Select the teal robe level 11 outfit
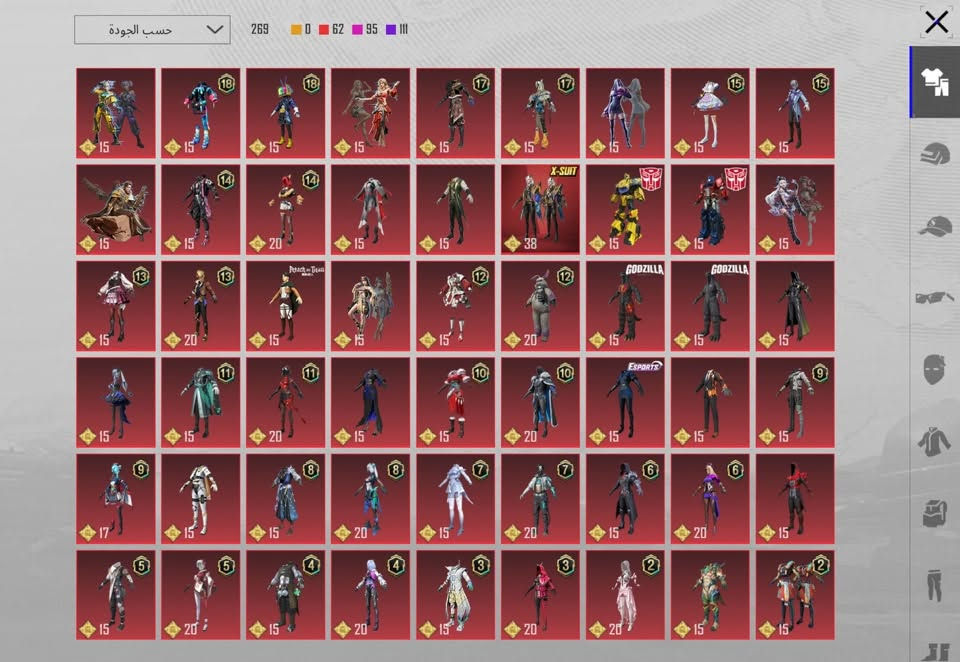The image size is (960, 662). tap(201, 402)
